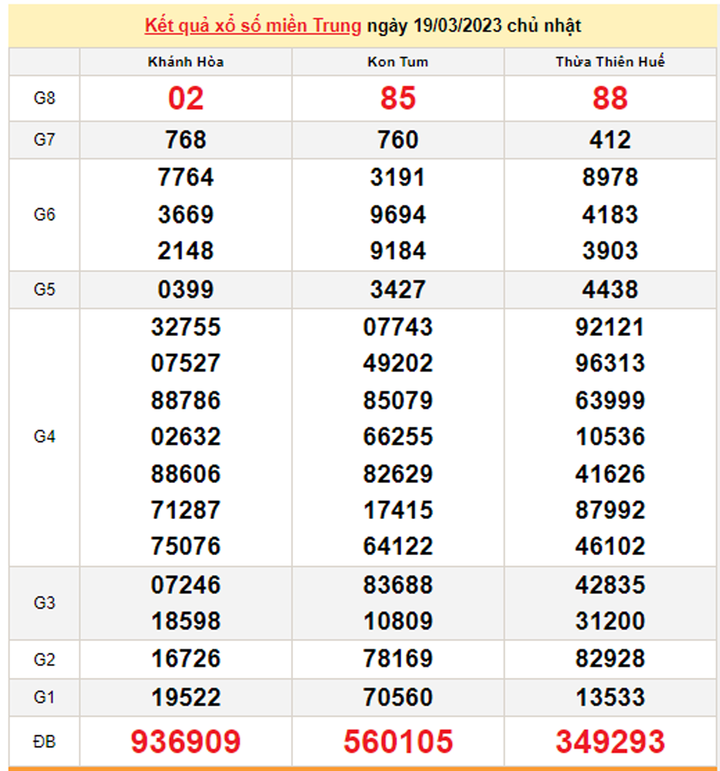This screenshot has width=720, height=771.
Task: Click G7 value 760
Action: tap(398, 140)
